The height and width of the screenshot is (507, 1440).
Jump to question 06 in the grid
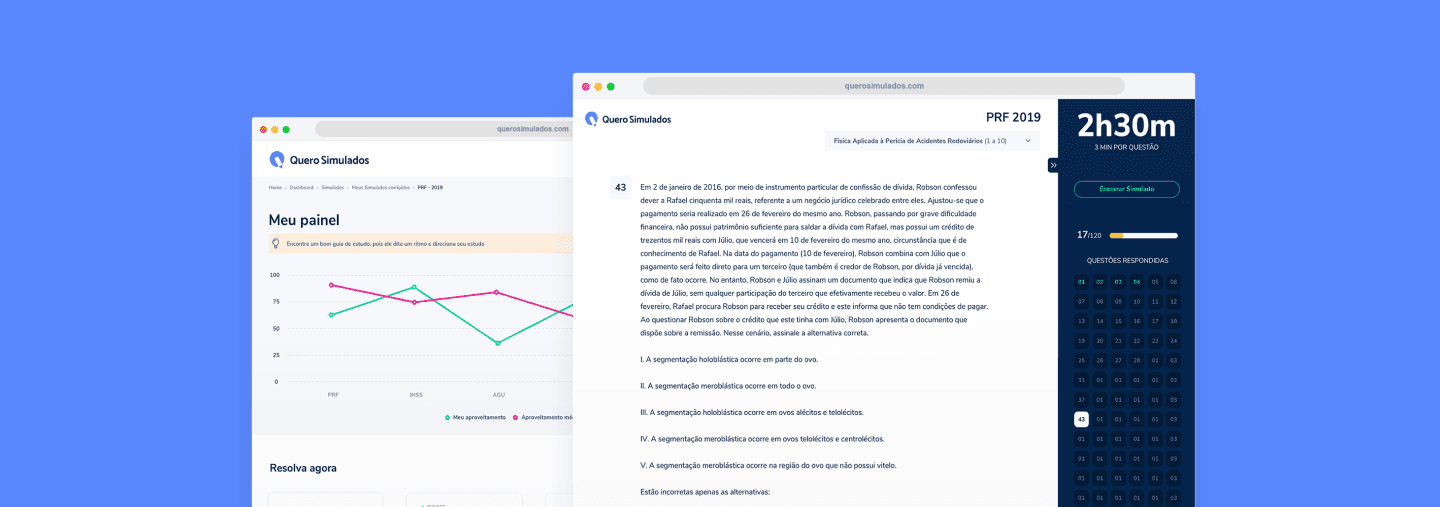[x=1174, y=282]
